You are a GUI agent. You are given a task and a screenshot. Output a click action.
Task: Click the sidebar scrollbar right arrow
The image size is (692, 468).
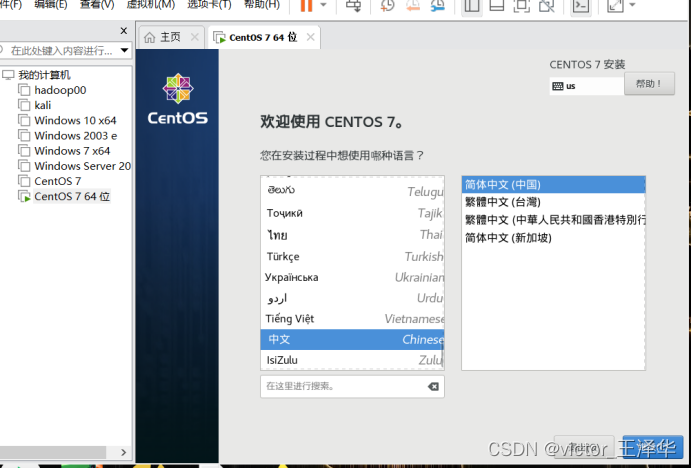tap(123, 452)
